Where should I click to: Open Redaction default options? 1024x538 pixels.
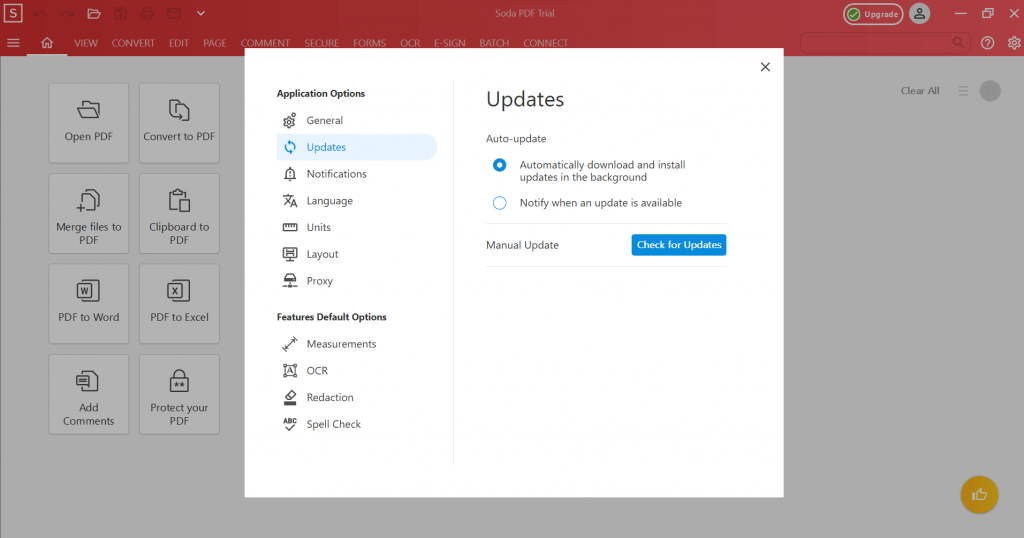point(357,397)
